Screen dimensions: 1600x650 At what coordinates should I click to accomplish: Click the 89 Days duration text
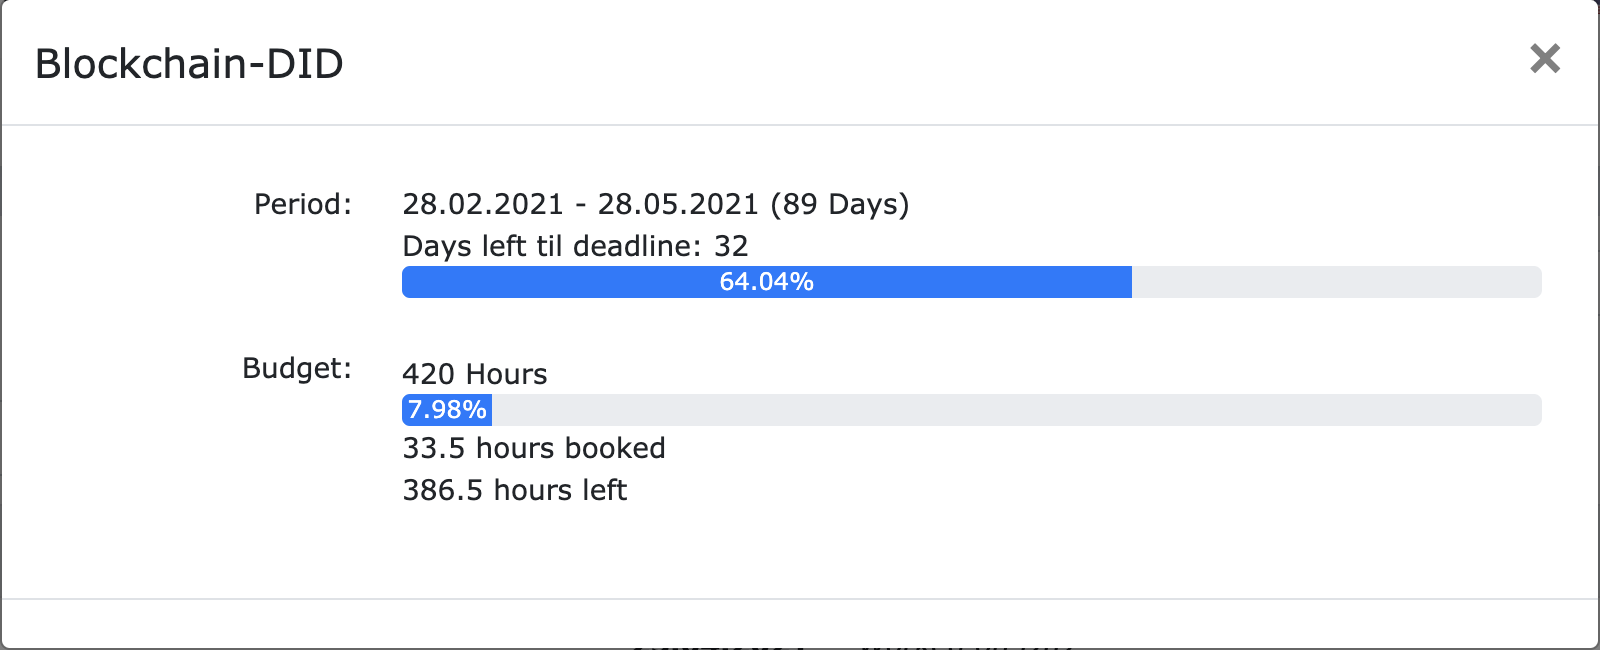click(x=840, y=204)
